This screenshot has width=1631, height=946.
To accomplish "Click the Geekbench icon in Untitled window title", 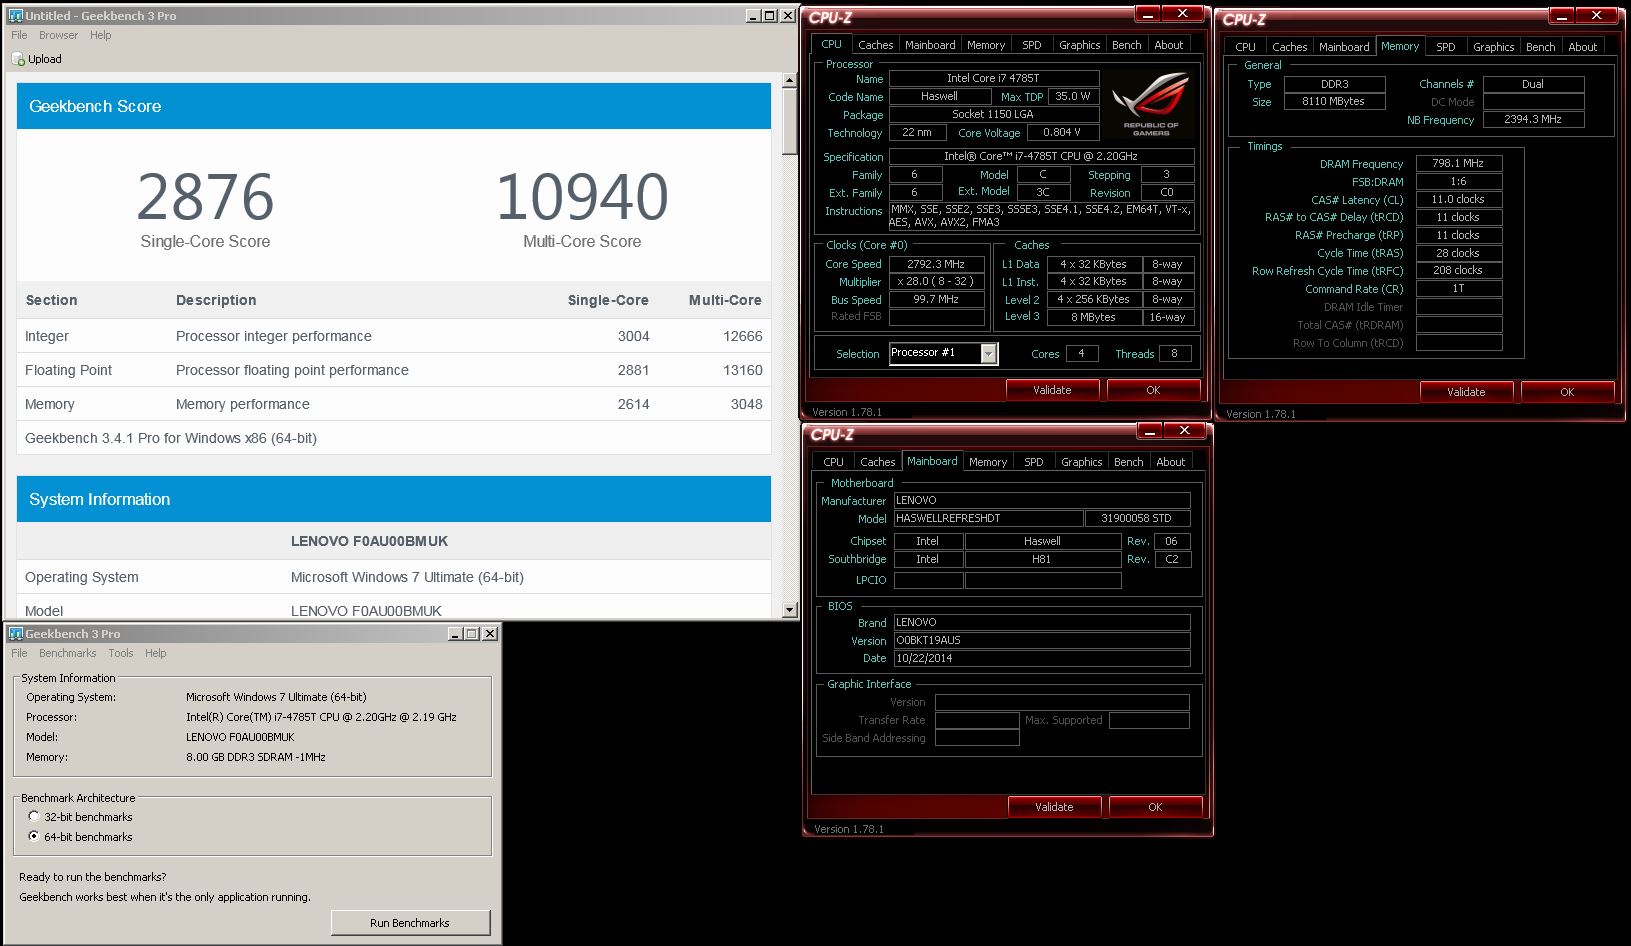I will tap(15, 16).
